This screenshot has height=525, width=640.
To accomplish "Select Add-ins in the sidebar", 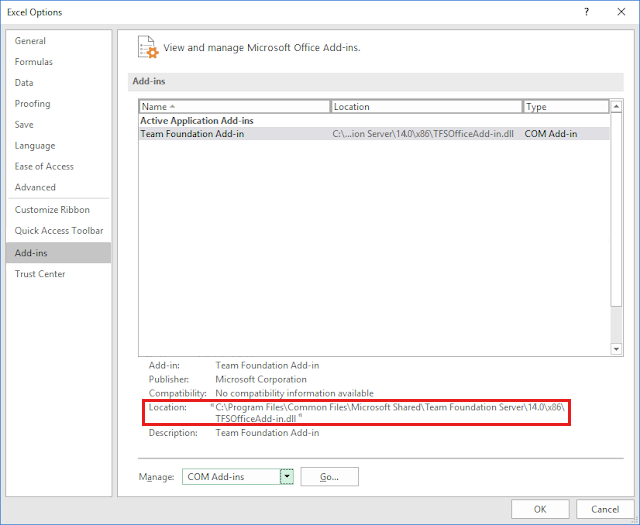I will point(59,253).
